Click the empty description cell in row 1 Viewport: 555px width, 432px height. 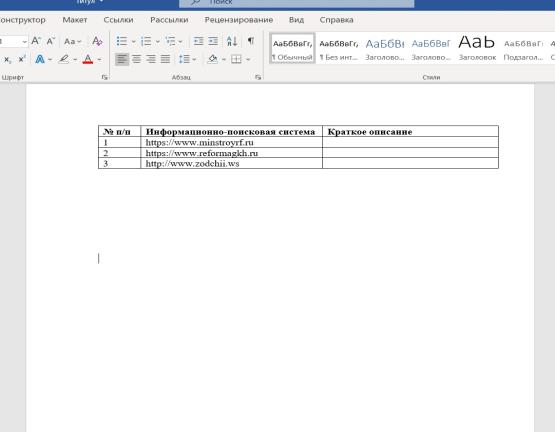[x=411, y=142]
